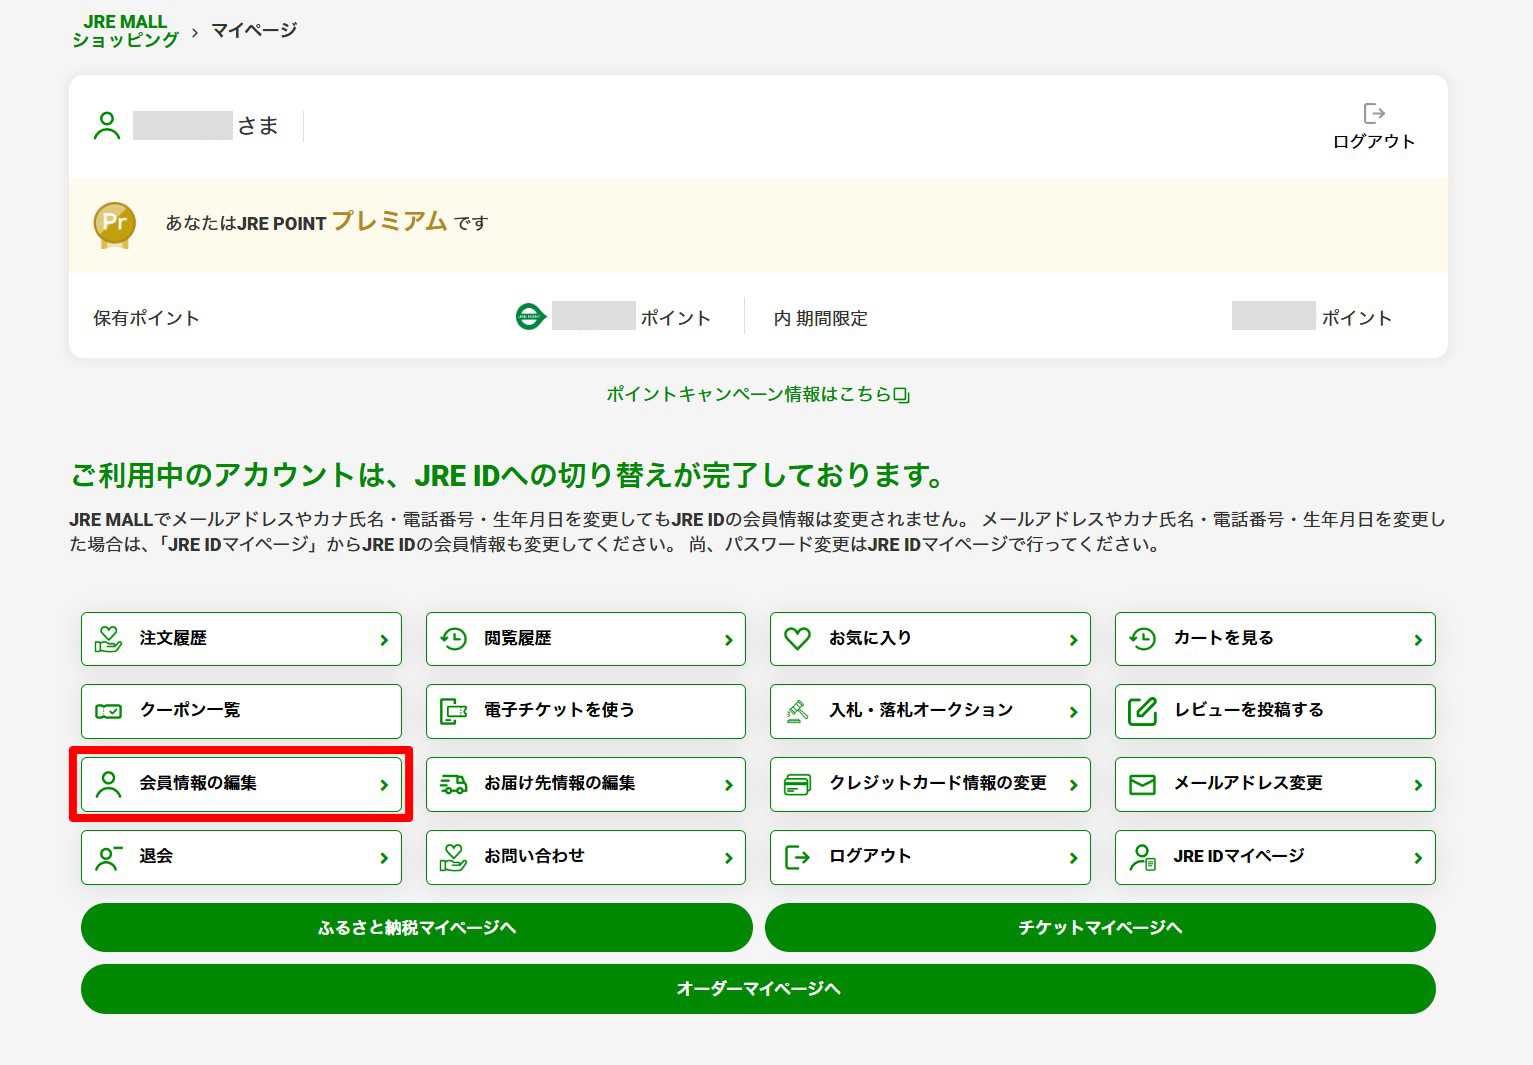Click the chevron on the クレジットカード情報の変更 button
Viewport: 1533px width, 1065px height.
pos(1073,785)
